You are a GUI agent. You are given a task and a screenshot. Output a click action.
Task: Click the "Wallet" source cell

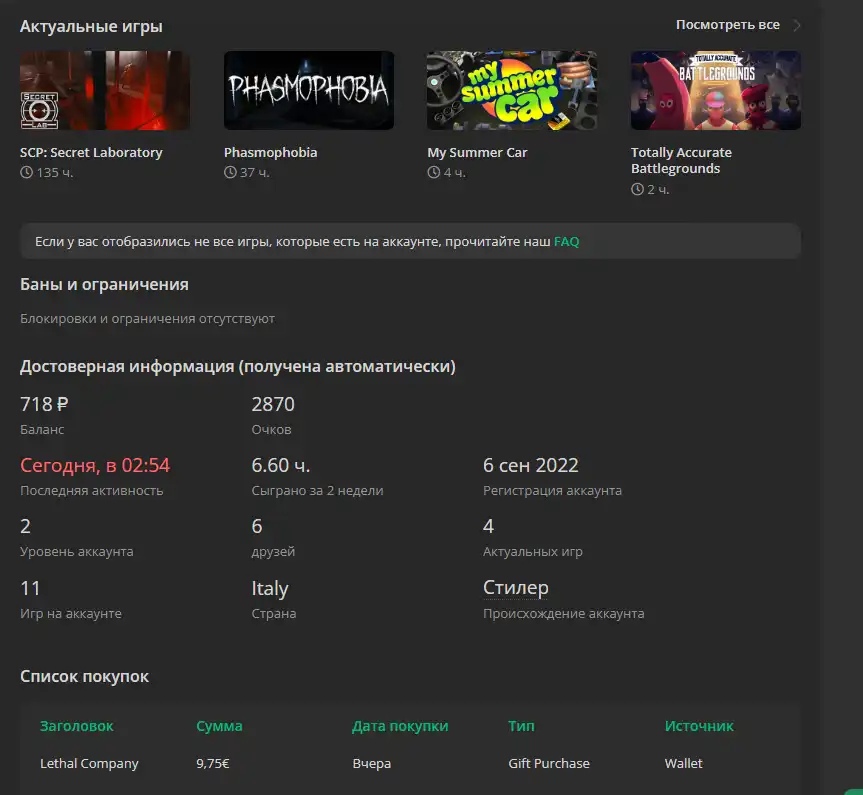tap(684, 763)
